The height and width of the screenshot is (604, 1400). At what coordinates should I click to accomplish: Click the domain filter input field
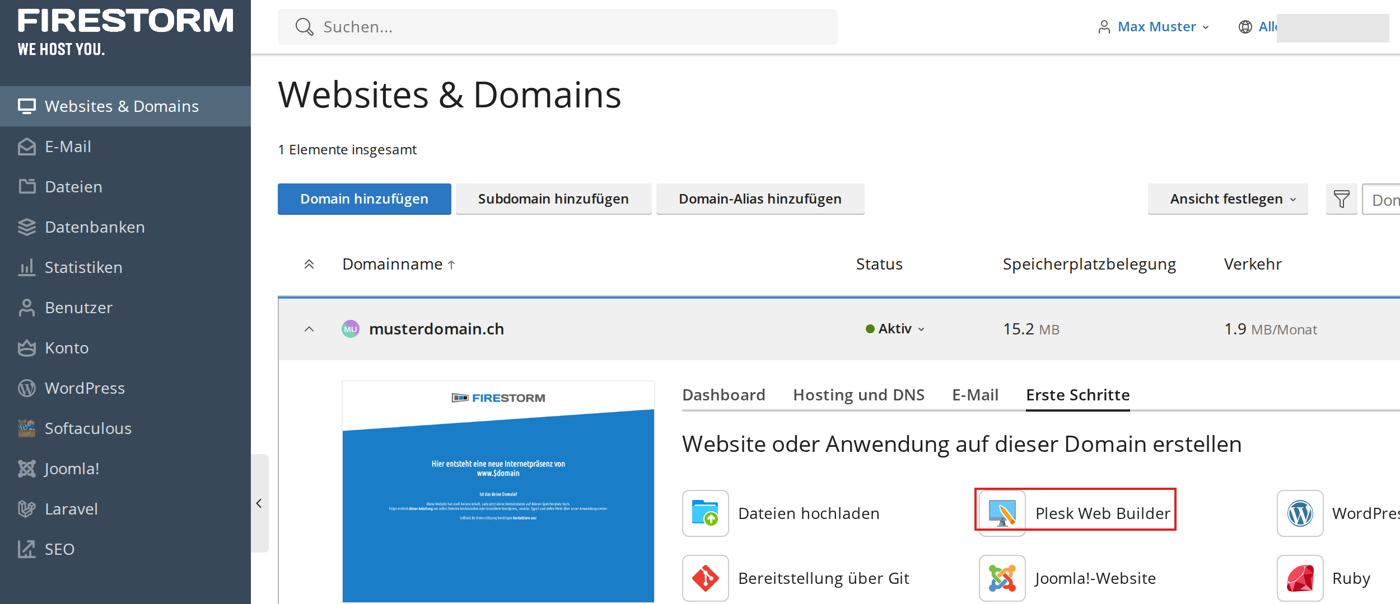click(1381, 200)
